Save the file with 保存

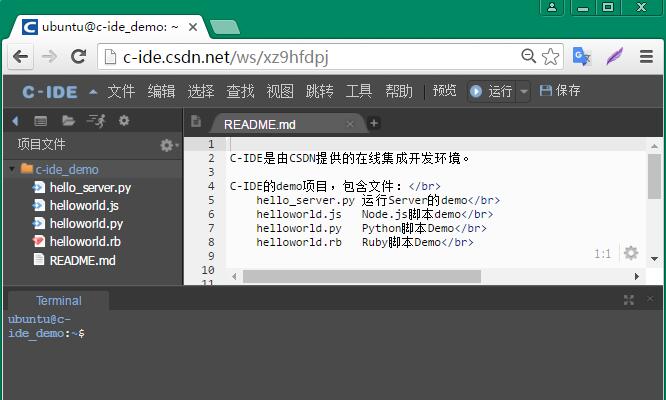[x=560, y=90]
